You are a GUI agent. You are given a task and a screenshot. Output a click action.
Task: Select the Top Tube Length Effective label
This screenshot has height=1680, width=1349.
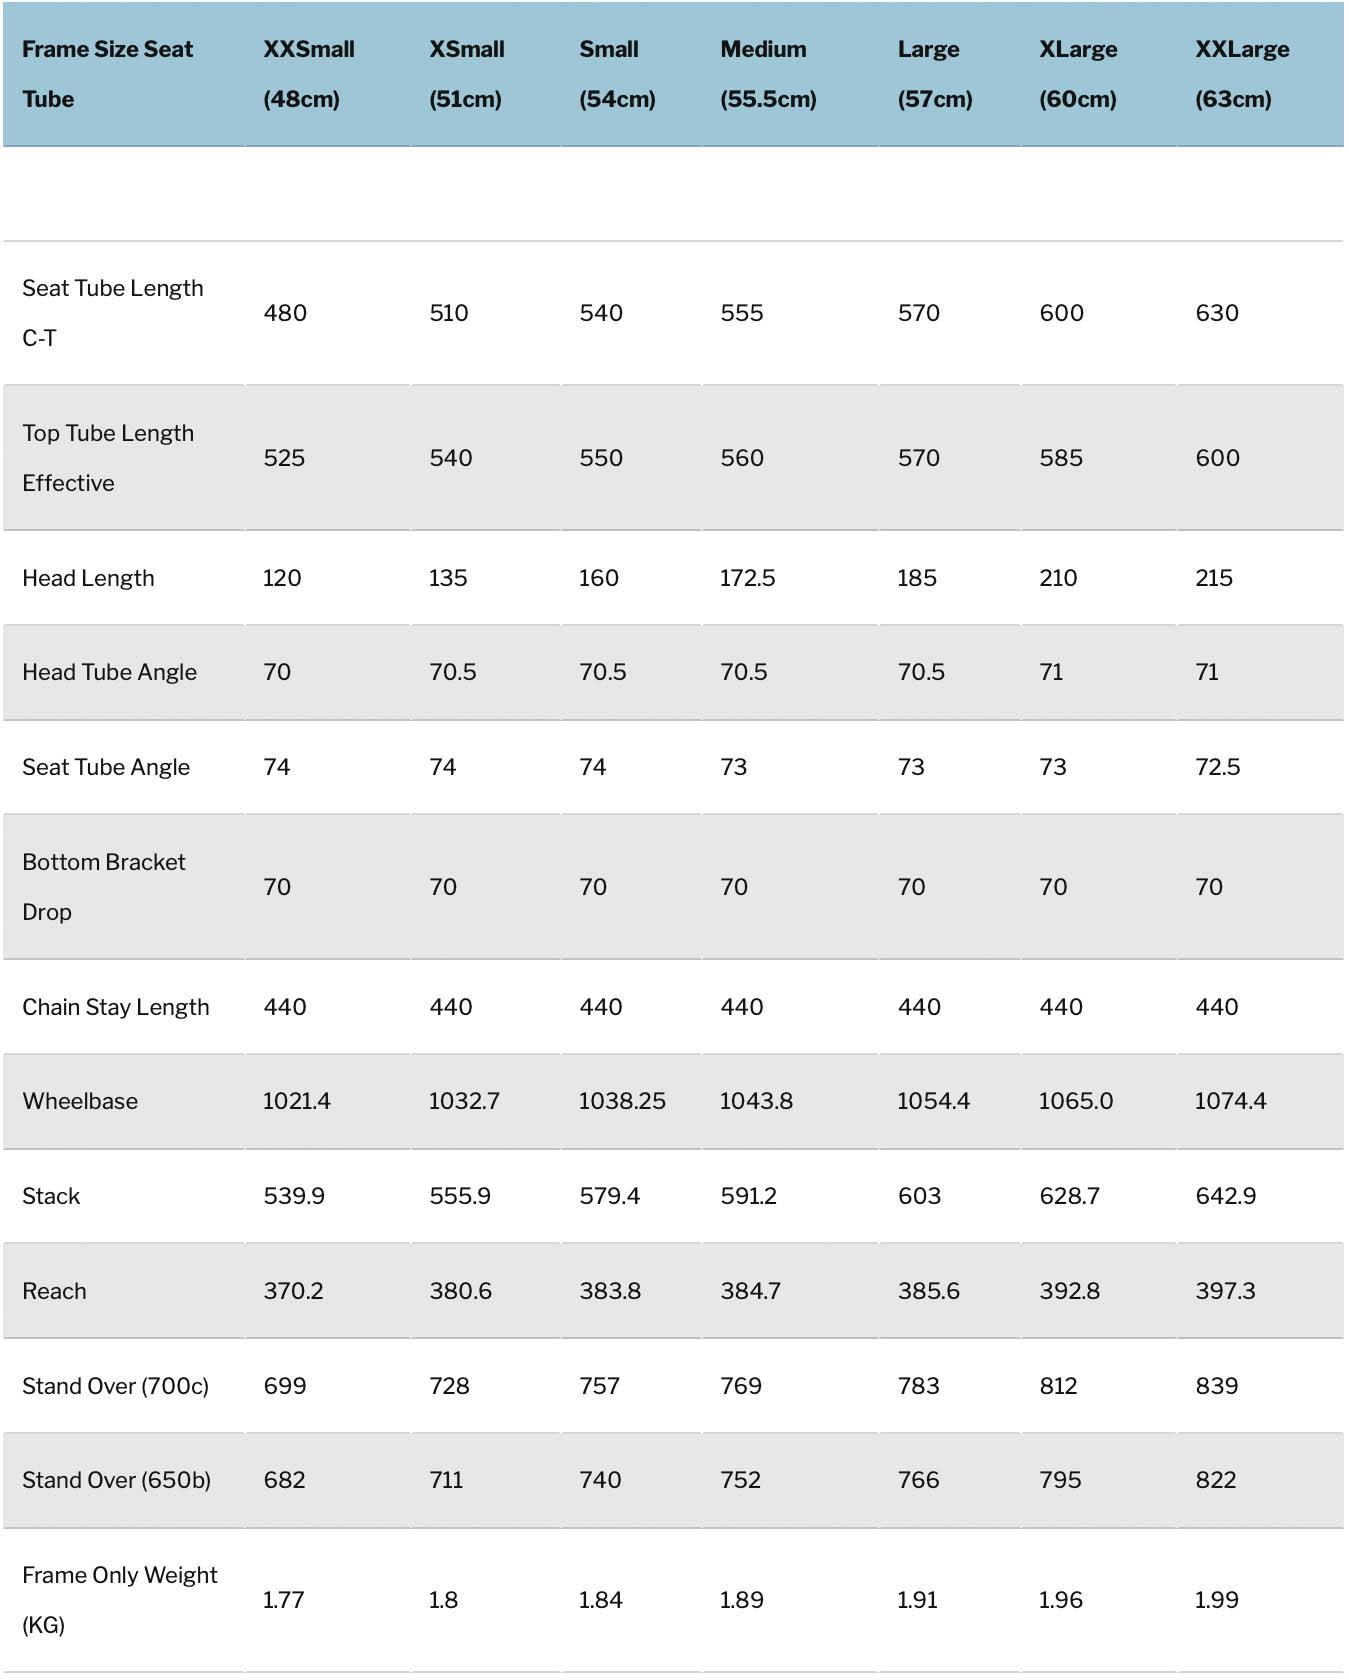click(x=108, y=458)
